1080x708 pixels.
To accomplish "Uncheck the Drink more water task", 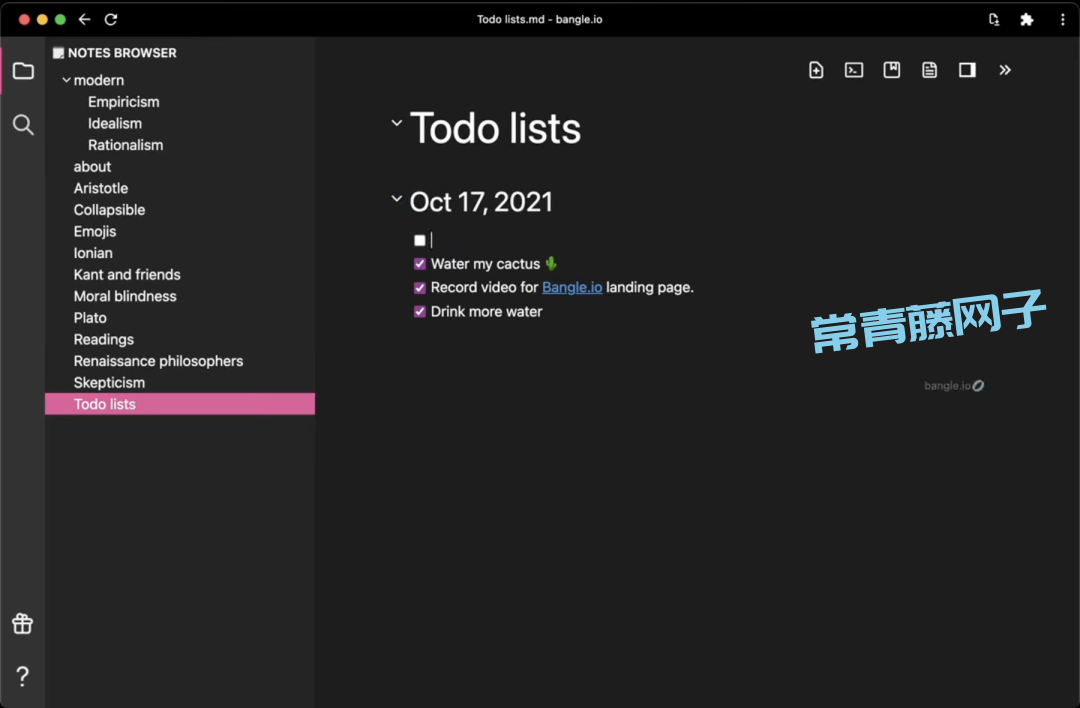I will (x=420, y=311).
